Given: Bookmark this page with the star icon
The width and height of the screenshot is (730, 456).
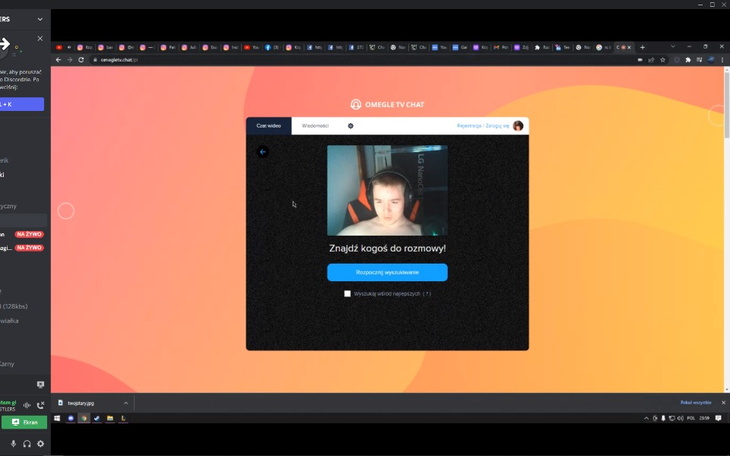Looking at the screenshot, I should click(x=662, y=60).
